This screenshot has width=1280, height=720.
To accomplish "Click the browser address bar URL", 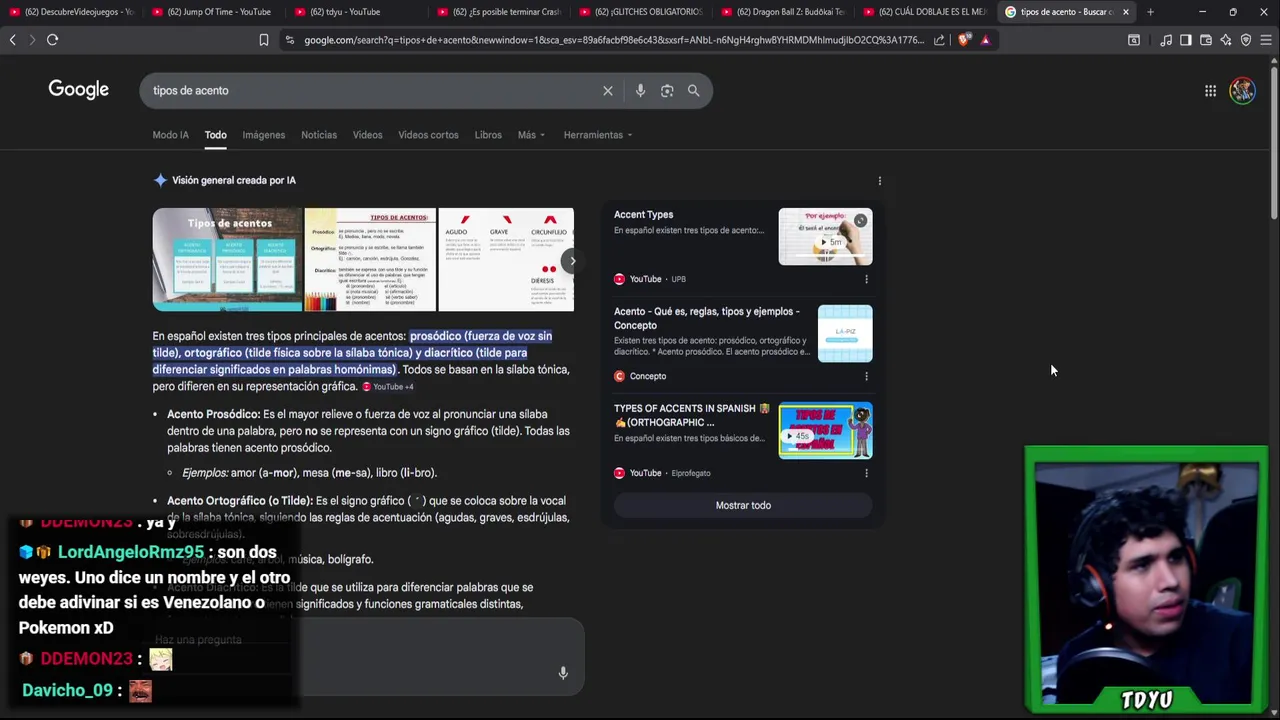I will (614, 40).
